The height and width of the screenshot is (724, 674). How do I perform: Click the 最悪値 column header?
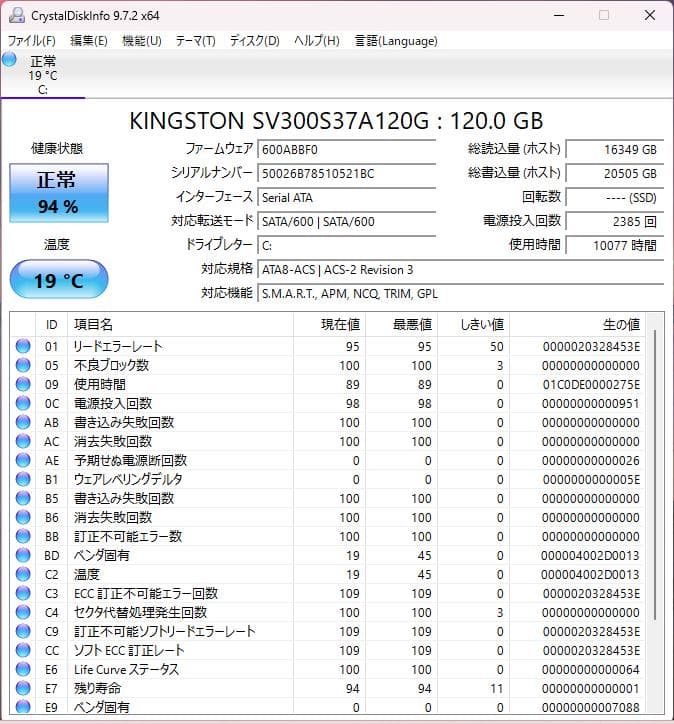[x=402, y=325]
